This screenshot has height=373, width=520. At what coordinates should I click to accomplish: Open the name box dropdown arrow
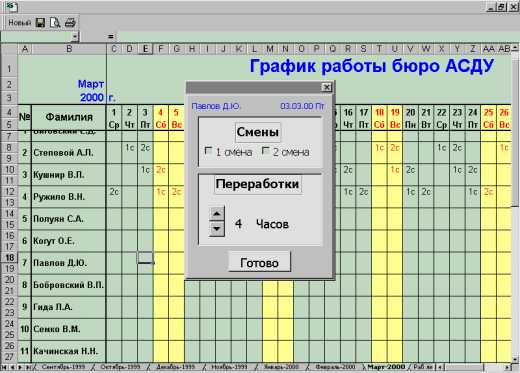pos(75,36)
